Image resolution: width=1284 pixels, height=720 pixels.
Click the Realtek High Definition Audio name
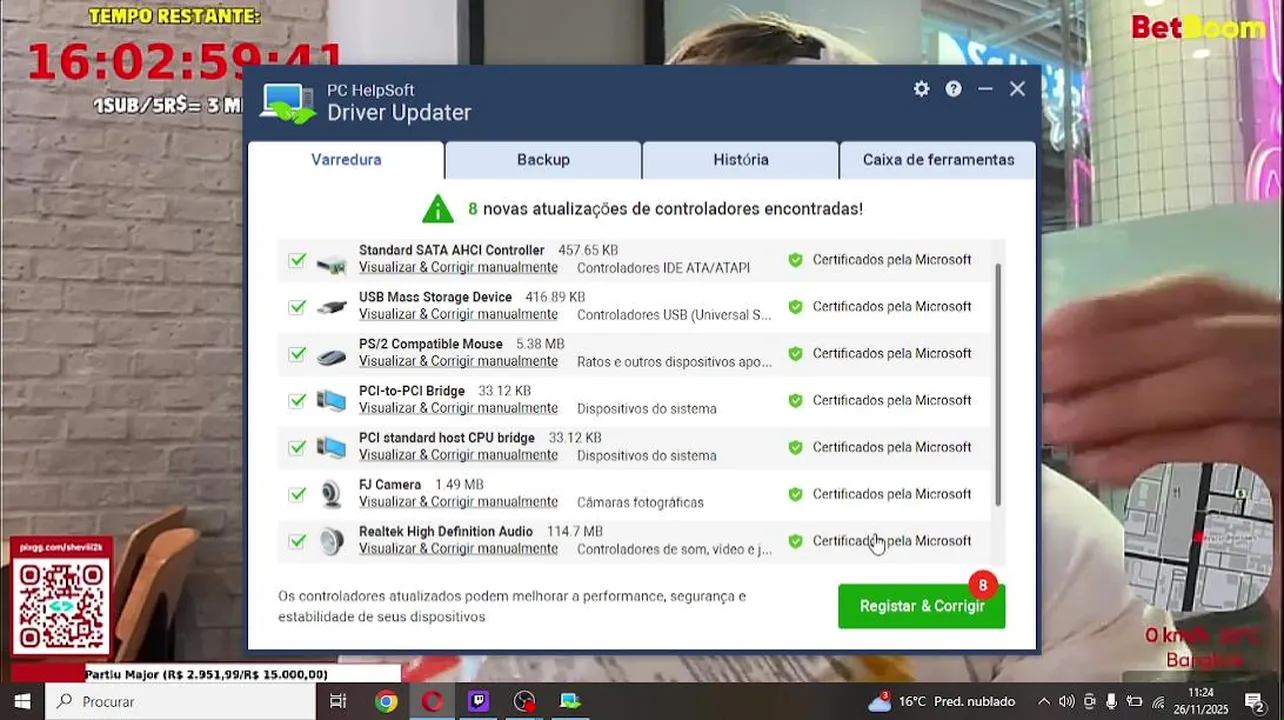click(446, 532)
